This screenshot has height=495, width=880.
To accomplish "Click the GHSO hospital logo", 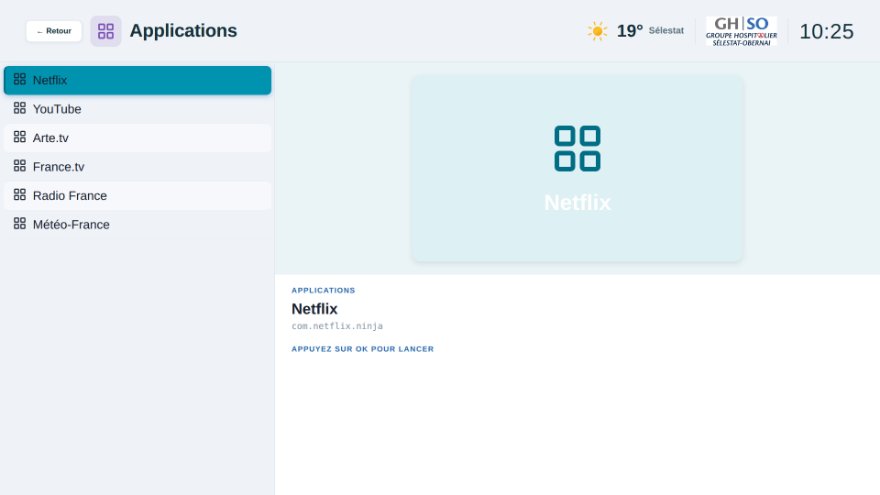I will coord(741,31).
